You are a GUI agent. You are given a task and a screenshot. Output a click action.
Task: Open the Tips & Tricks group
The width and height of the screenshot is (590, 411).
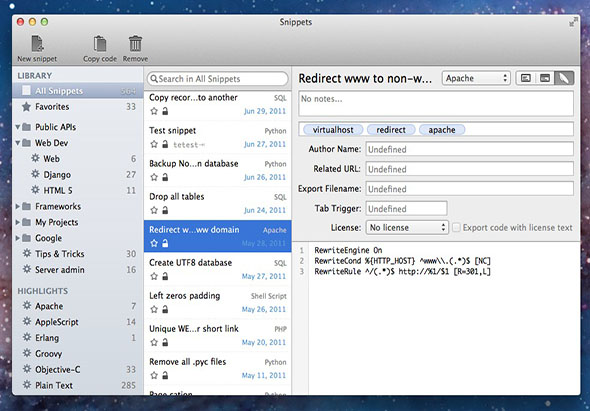78,254
